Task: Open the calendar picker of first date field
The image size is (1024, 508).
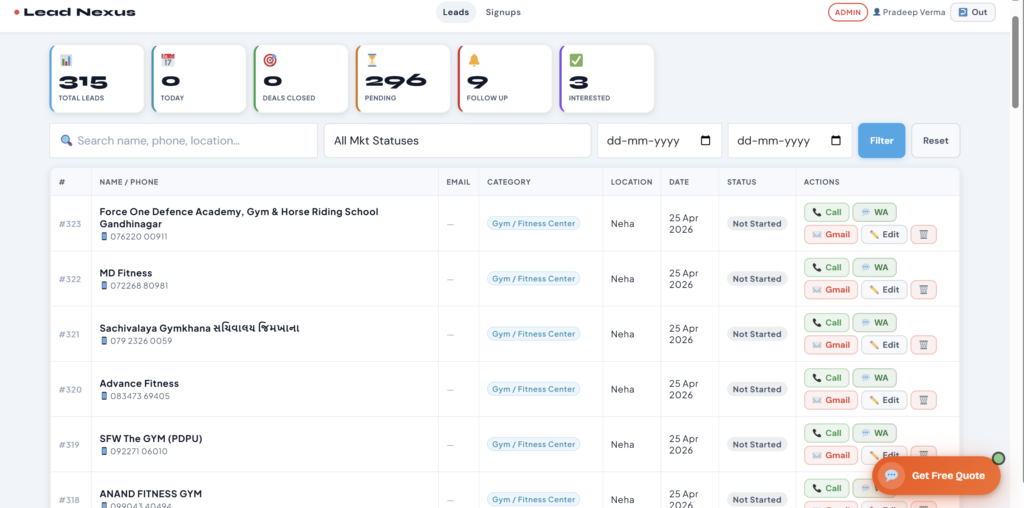Action: point(705,140)
